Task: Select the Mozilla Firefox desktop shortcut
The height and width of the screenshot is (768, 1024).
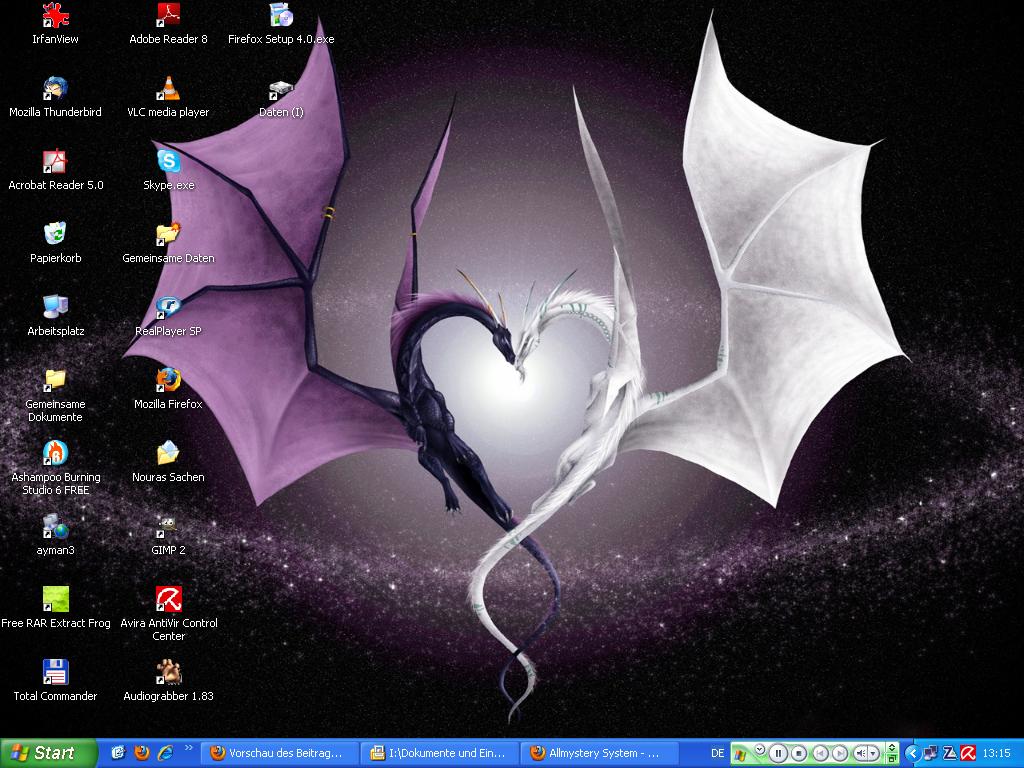Action: (168, 390)
